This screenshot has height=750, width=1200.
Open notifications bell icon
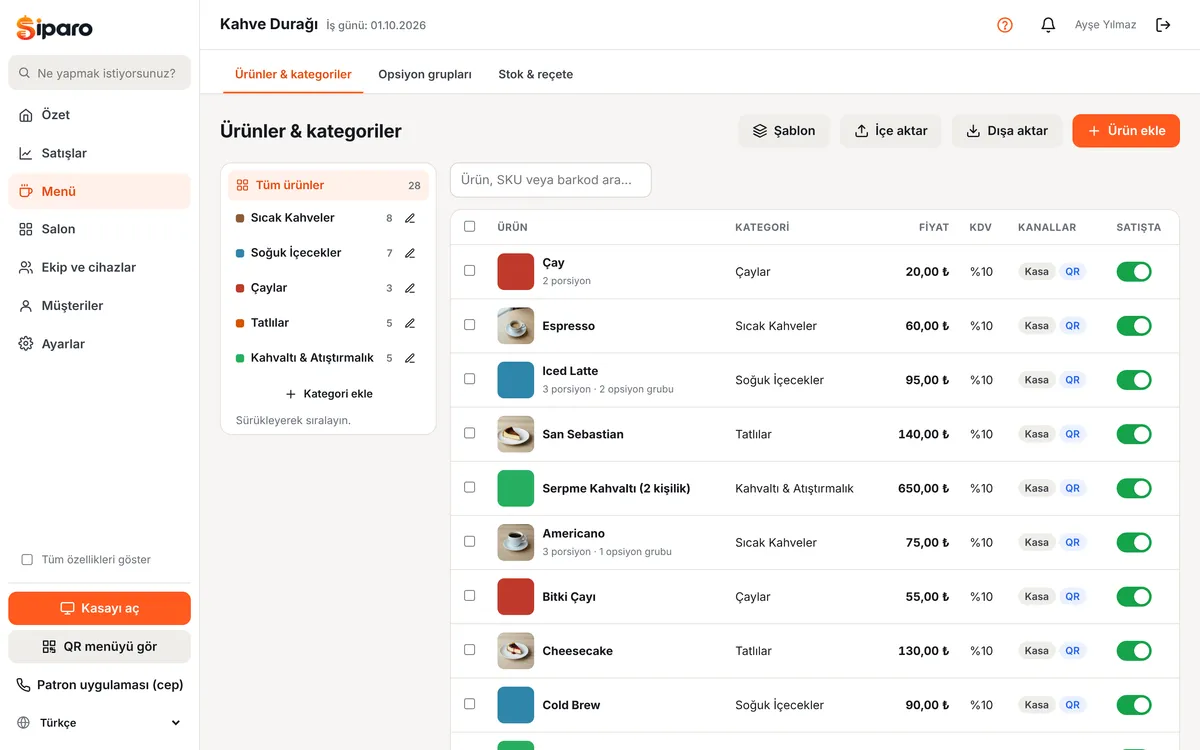(1048, 25)
